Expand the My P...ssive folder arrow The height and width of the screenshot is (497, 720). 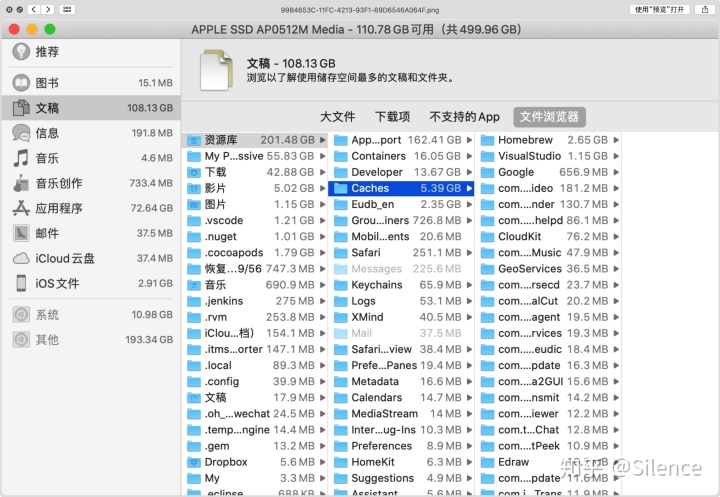(x=323, y=156)
